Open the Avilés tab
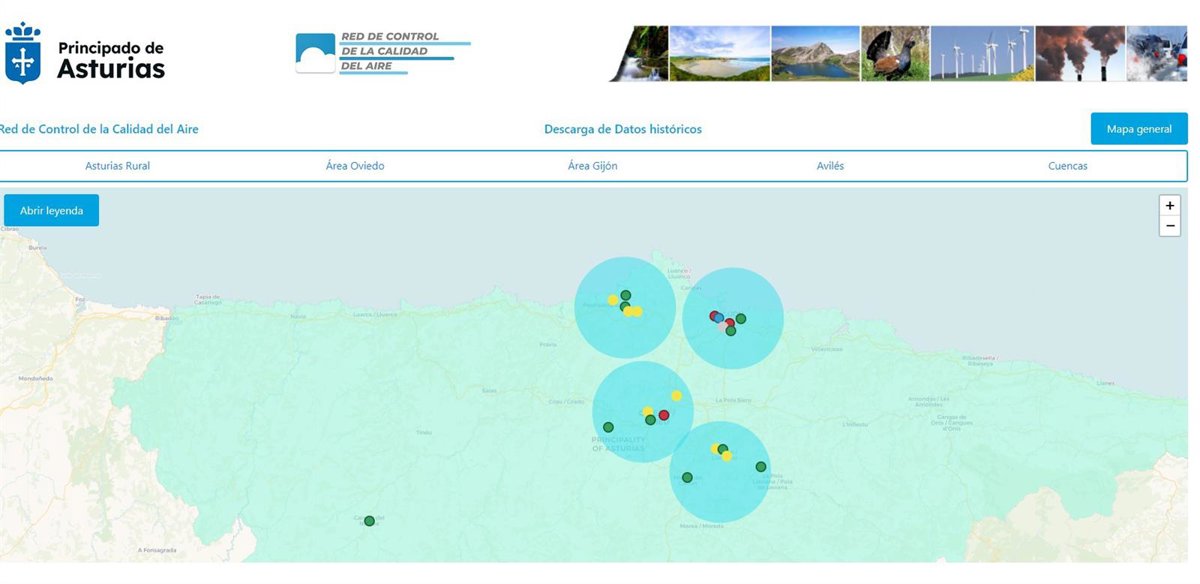This screenshot has width=1200, height=584. [830, 166]
